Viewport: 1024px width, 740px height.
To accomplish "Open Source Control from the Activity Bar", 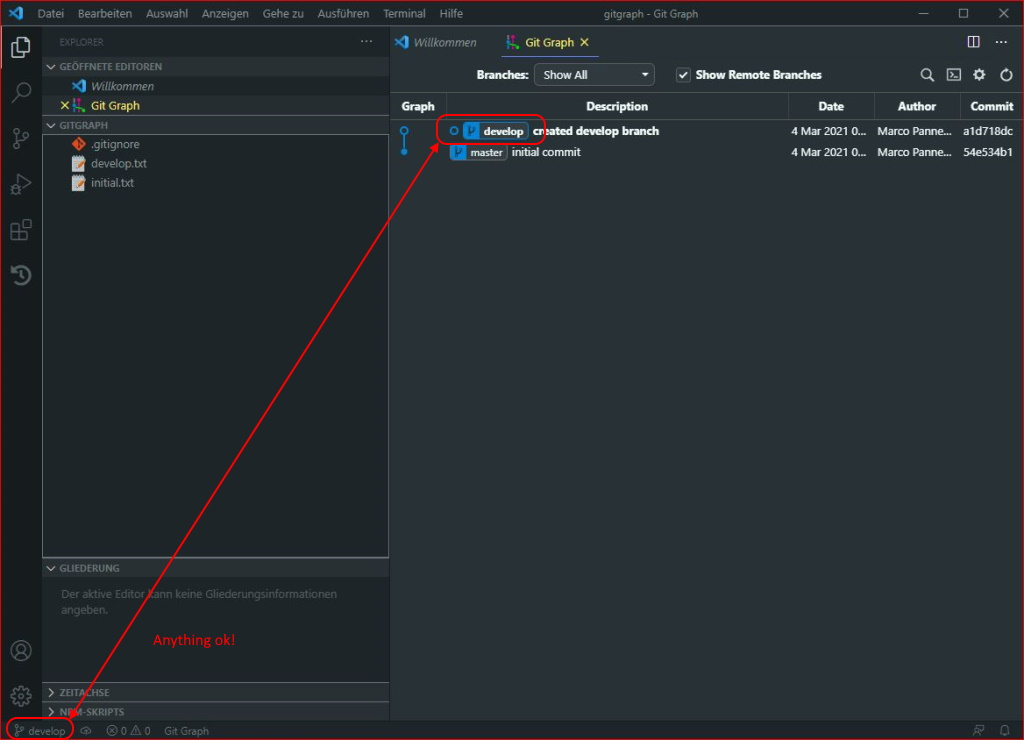I will tap(21, 138).
